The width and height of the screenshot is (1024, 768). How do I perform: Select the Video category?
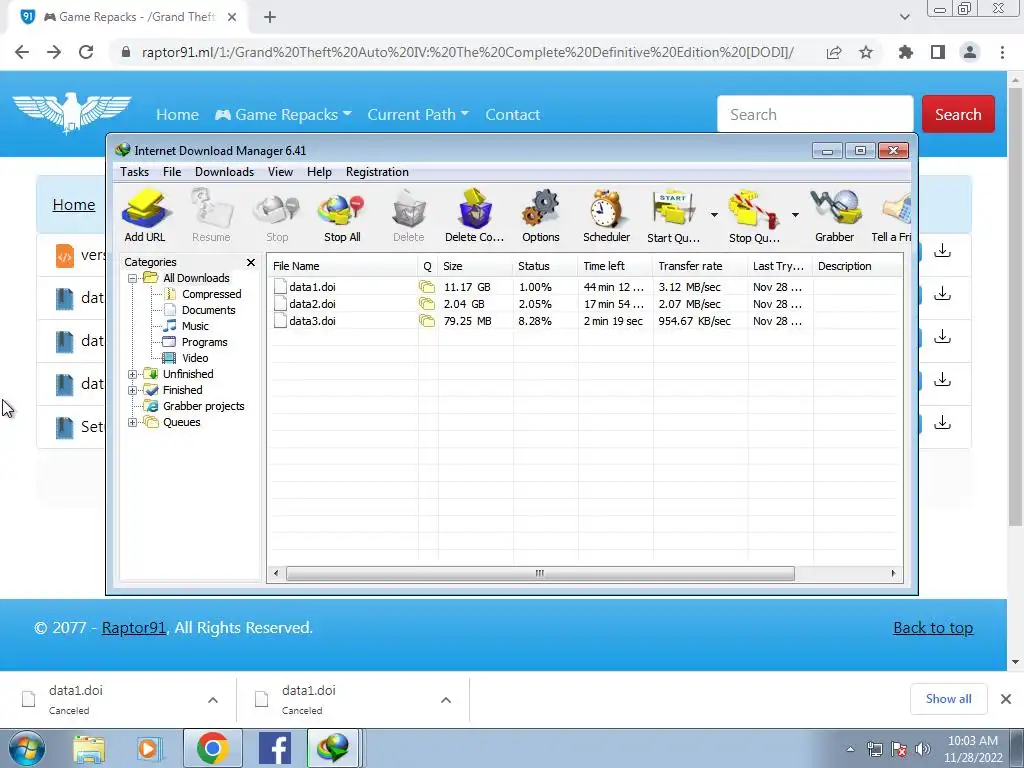tap(195, 358)
